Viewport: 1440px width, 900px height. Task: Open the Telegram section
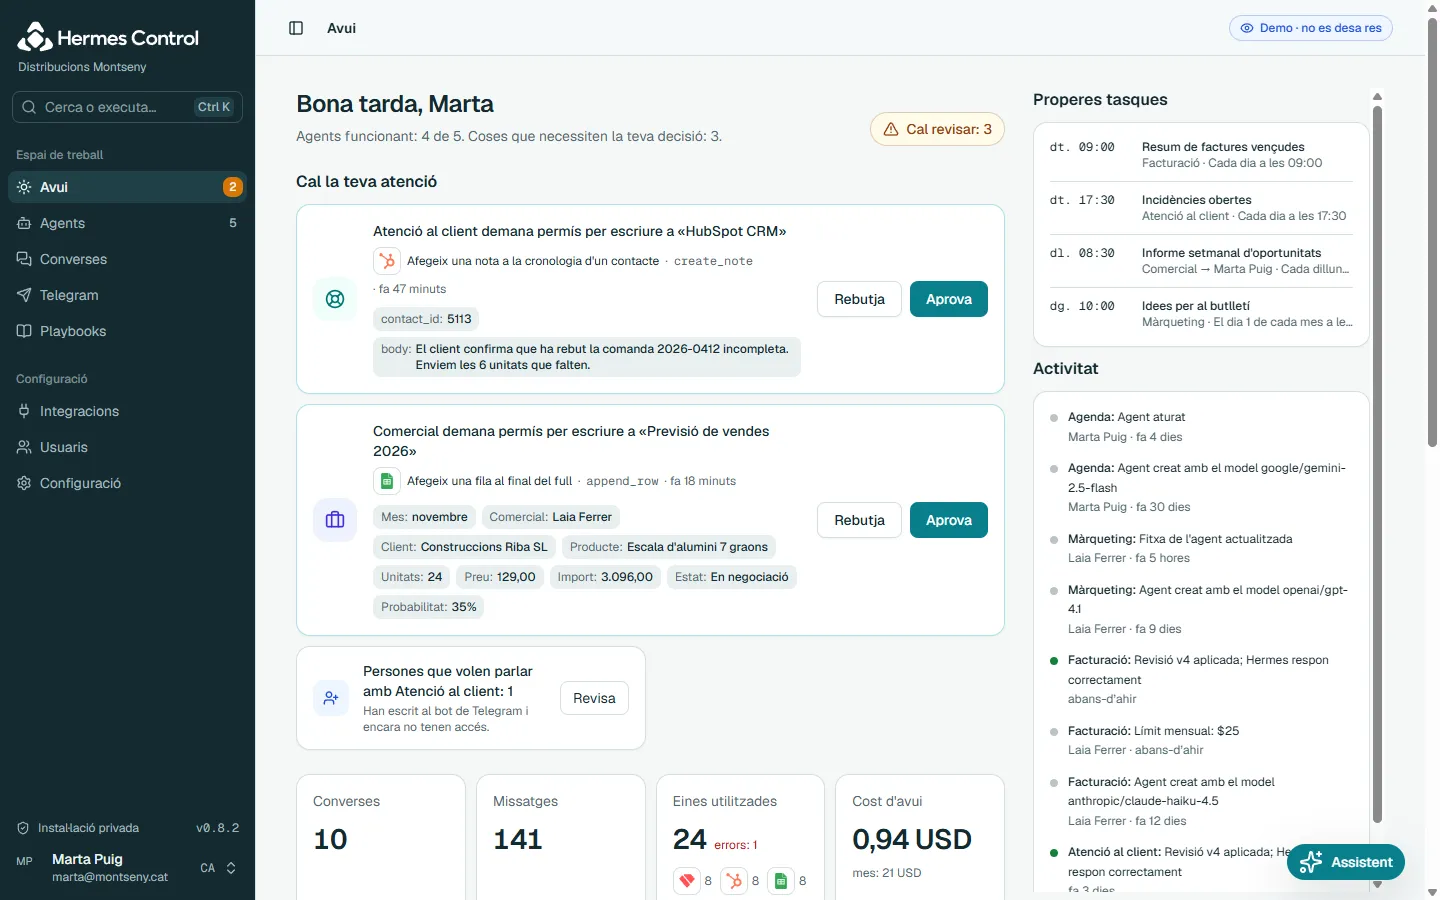click(x=127, y=295)
